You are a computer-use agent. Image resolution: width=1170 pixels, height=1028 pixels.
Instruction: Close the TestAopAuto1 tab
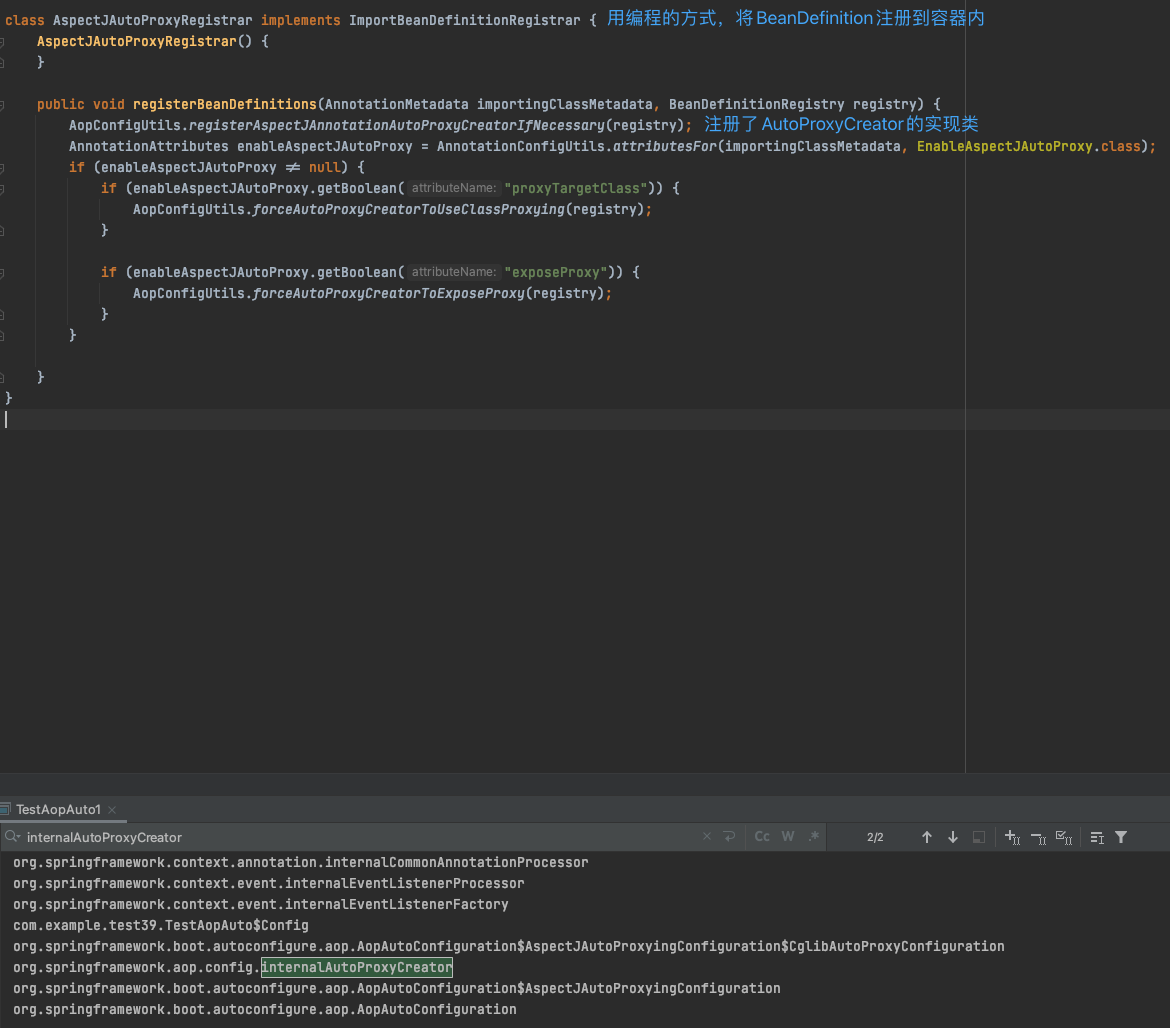(112, 809)
